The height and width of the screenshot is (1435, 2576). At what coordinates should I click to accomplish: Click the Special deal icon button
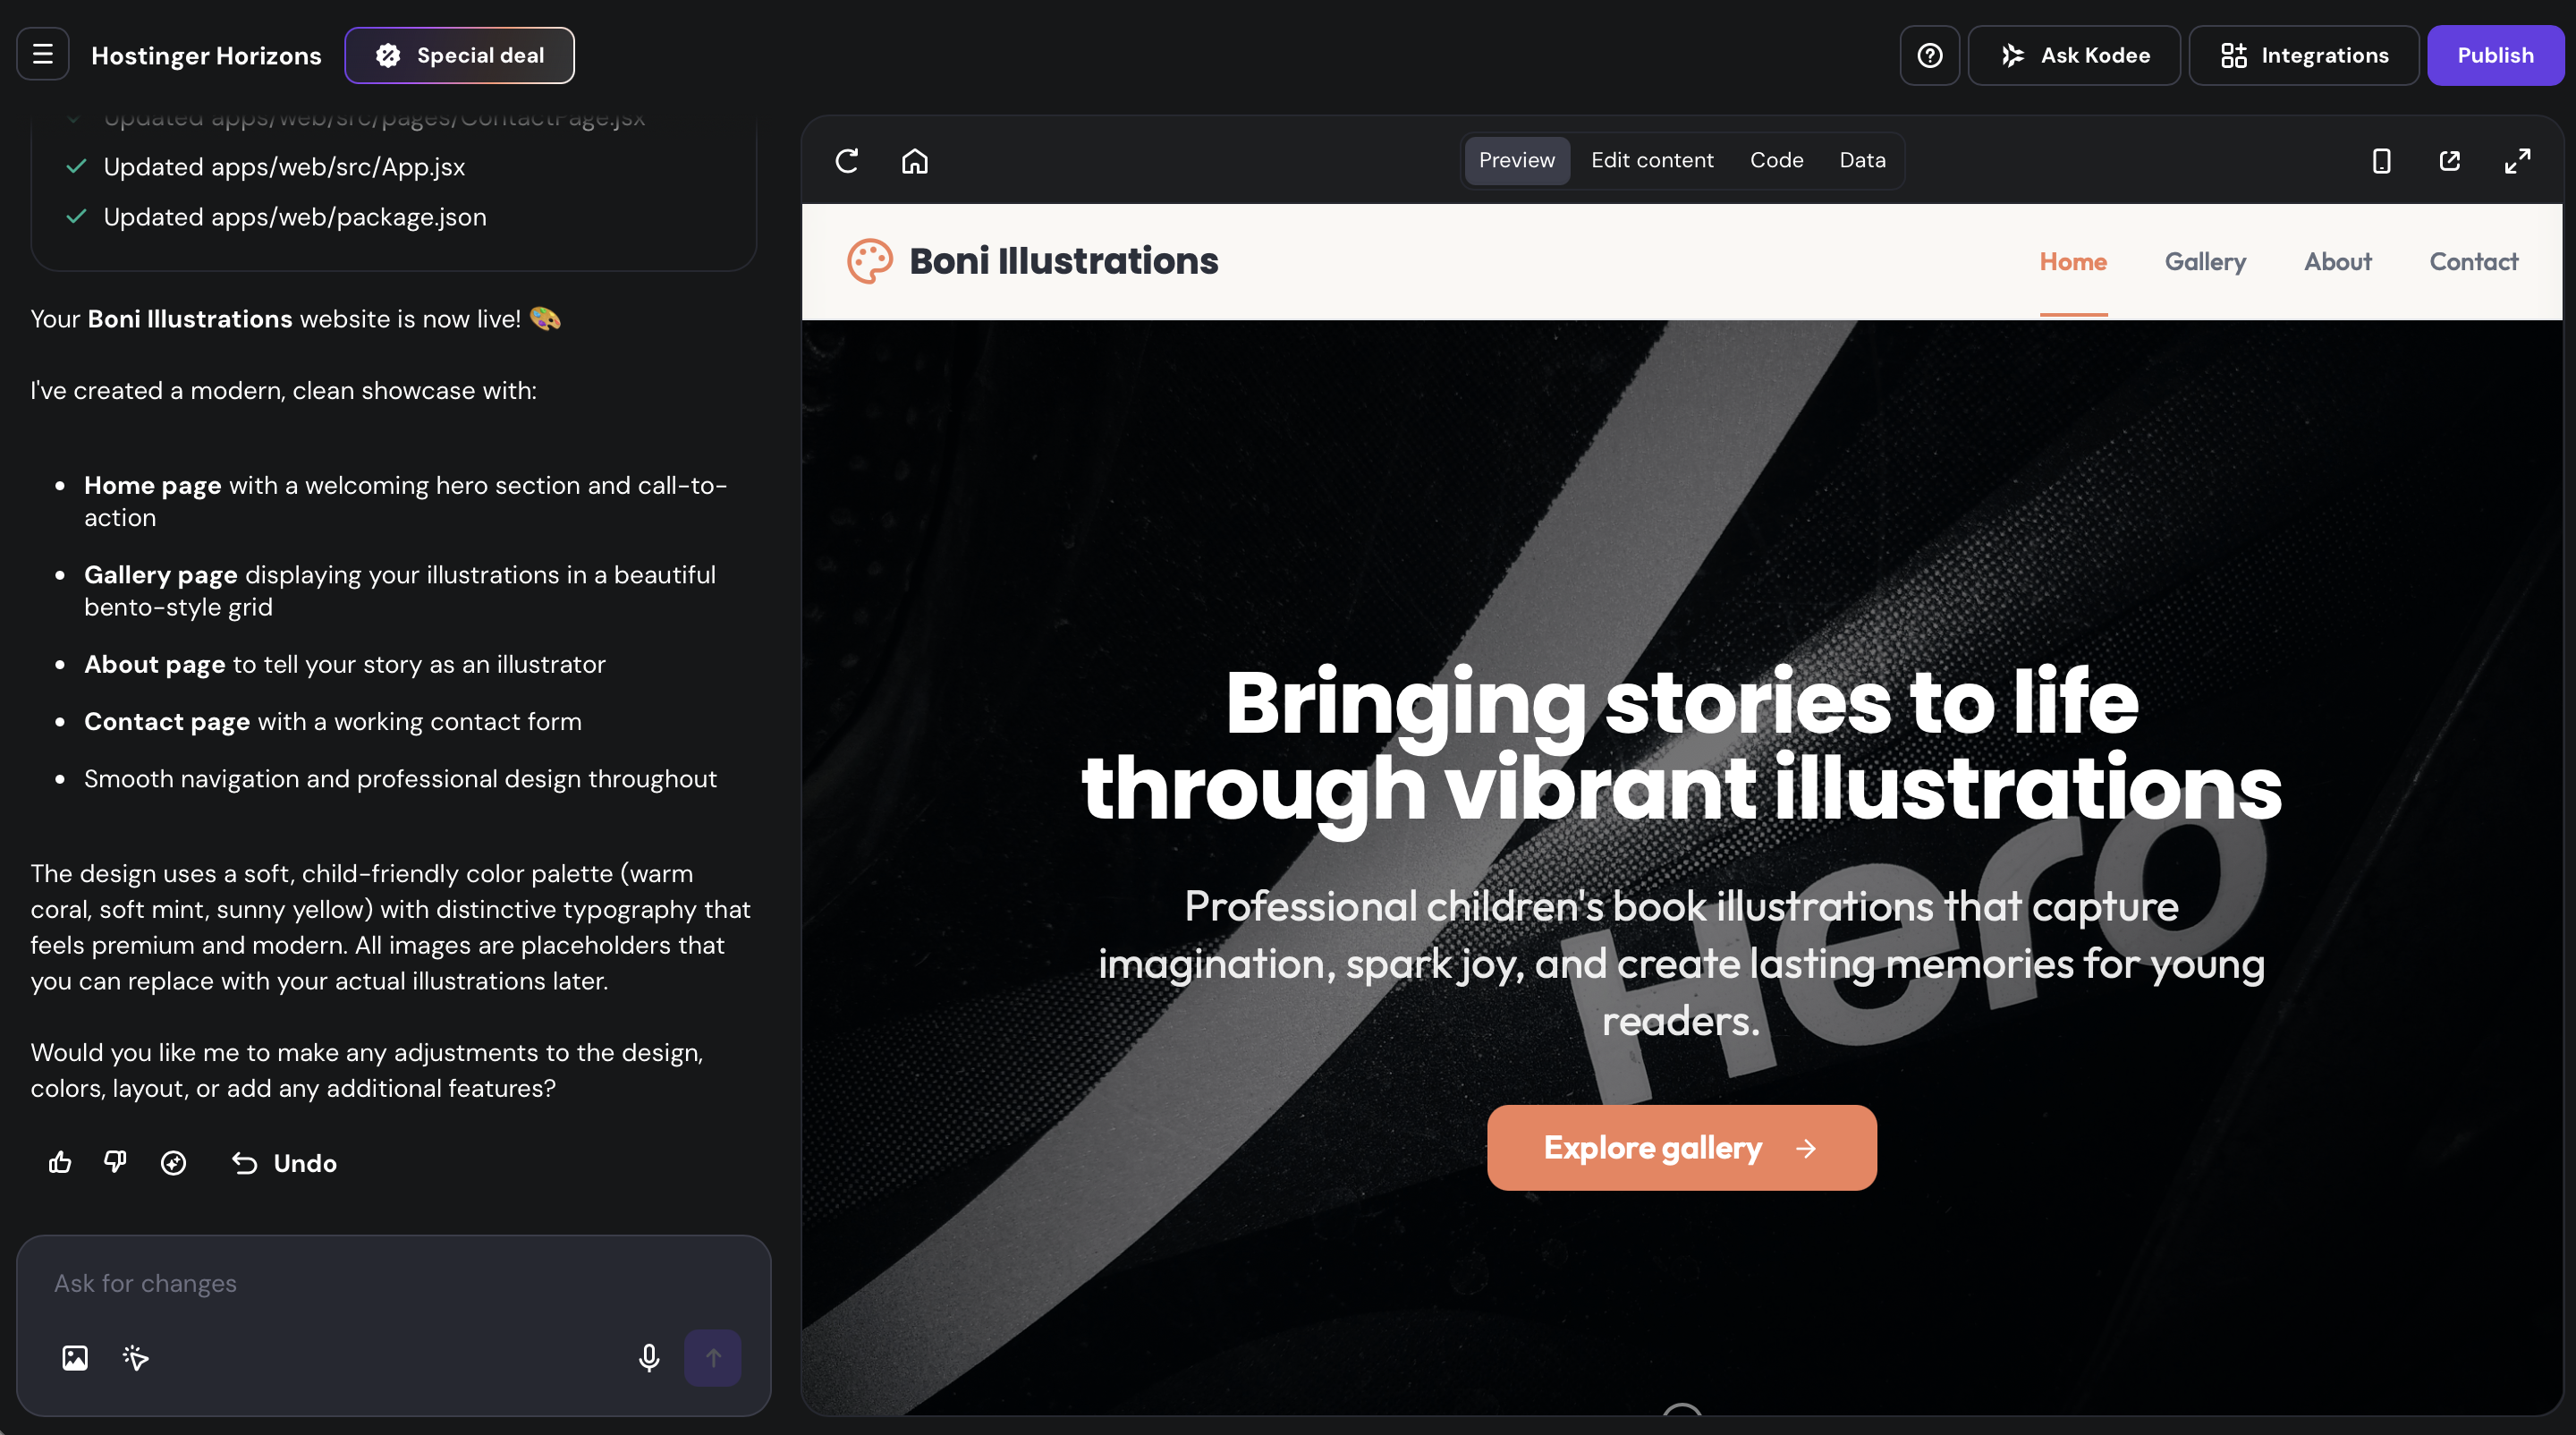pyautogui.click(x=387, y=55)
